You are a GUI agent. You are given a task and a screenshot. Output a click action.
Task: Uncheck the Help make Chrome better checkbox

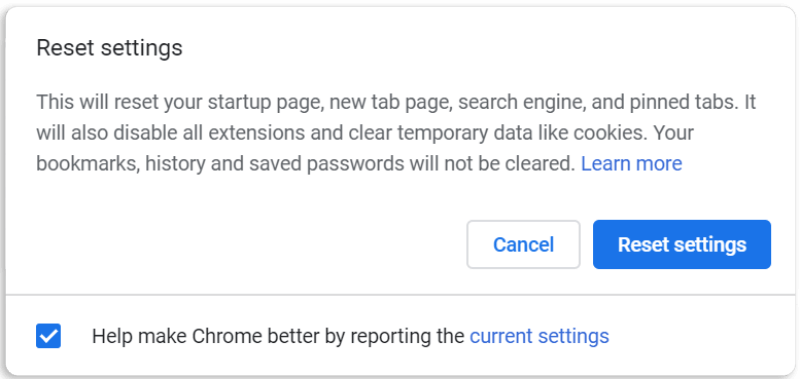click(48, 336)
